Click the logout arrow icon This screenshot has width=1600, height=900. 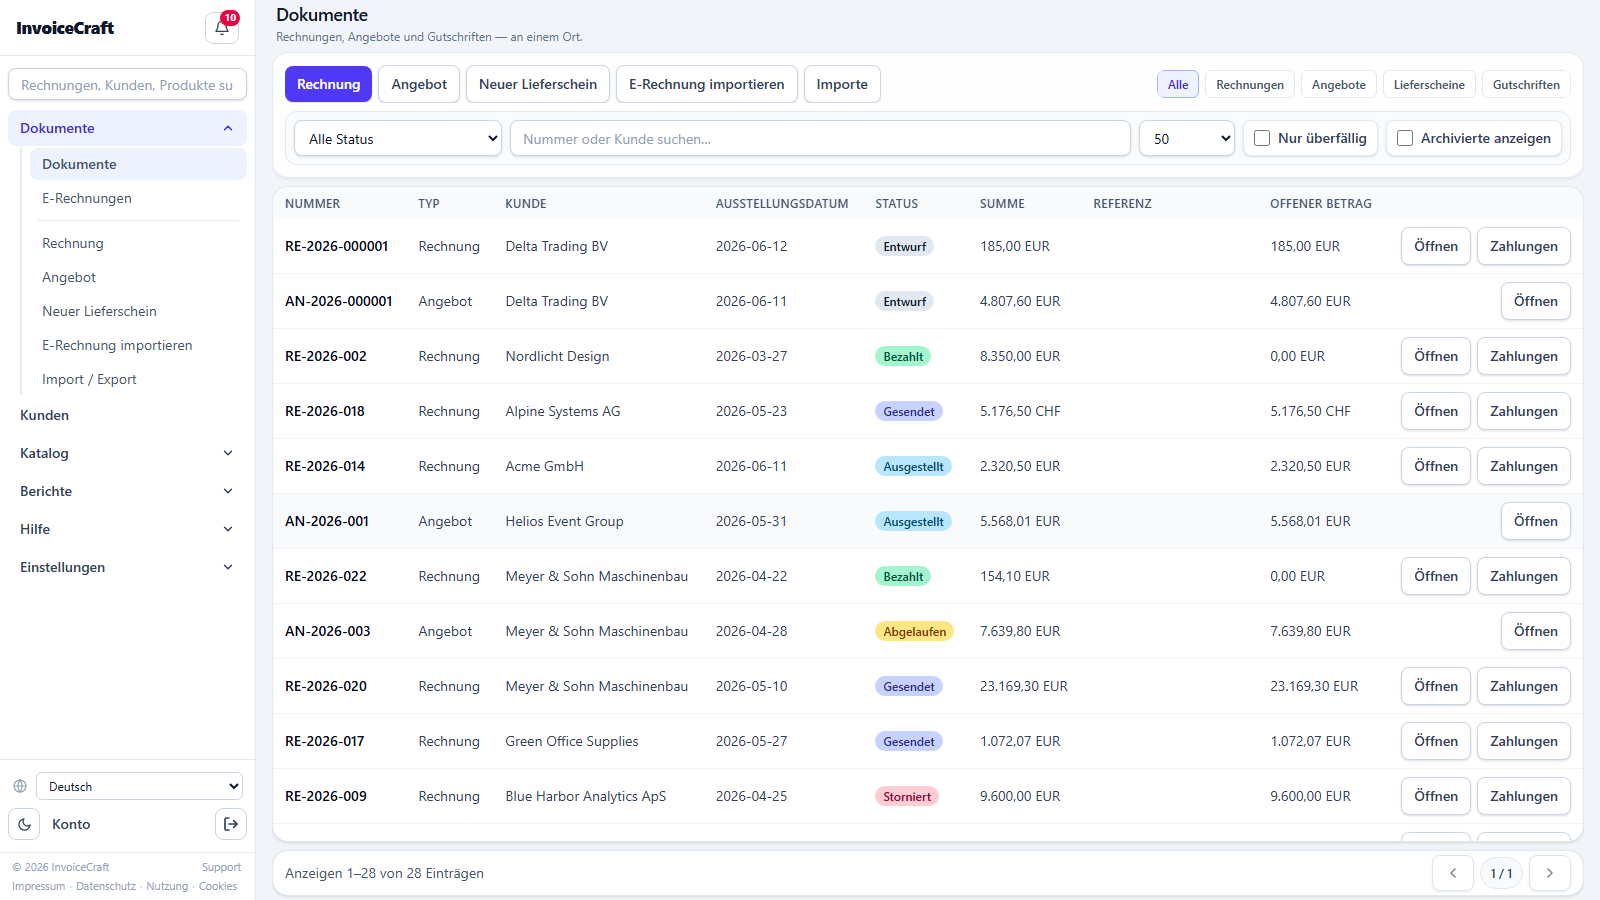(x=231, y=824)
